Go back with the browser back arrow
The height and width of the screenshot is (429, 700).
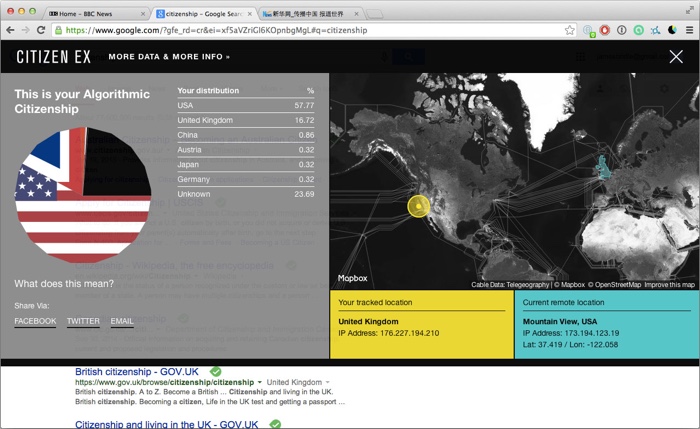pyautogui.click(x=10, y=30)
